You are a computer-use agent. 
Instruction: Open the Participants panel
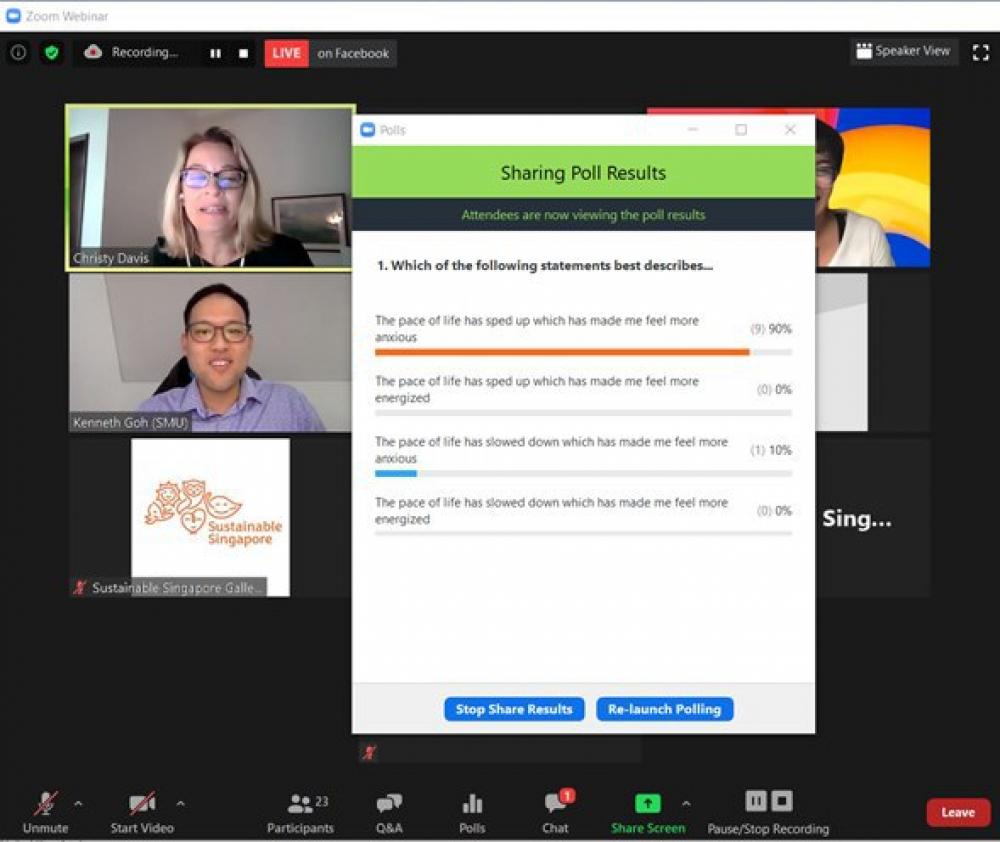pos(300,813)
